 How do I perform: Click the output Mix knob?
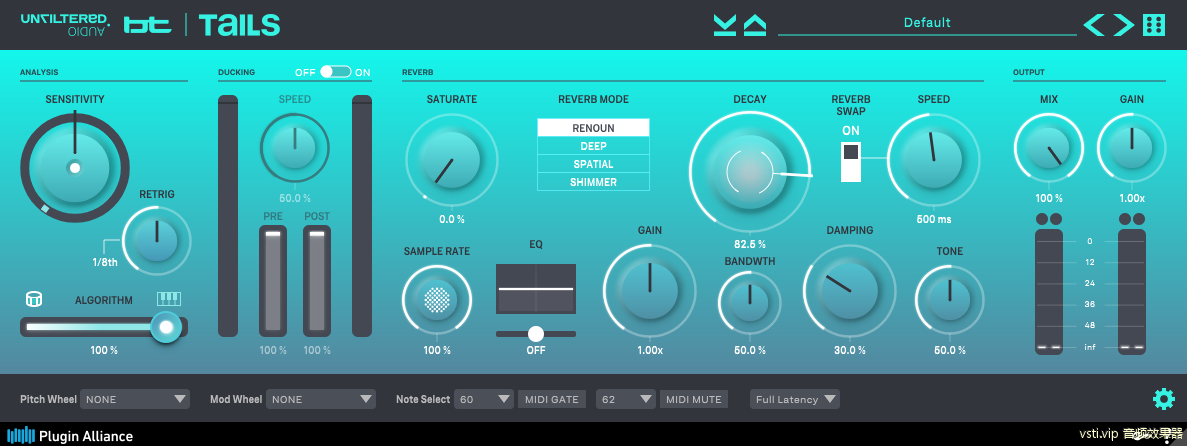pyautogui.click(x=1048, y=148)
